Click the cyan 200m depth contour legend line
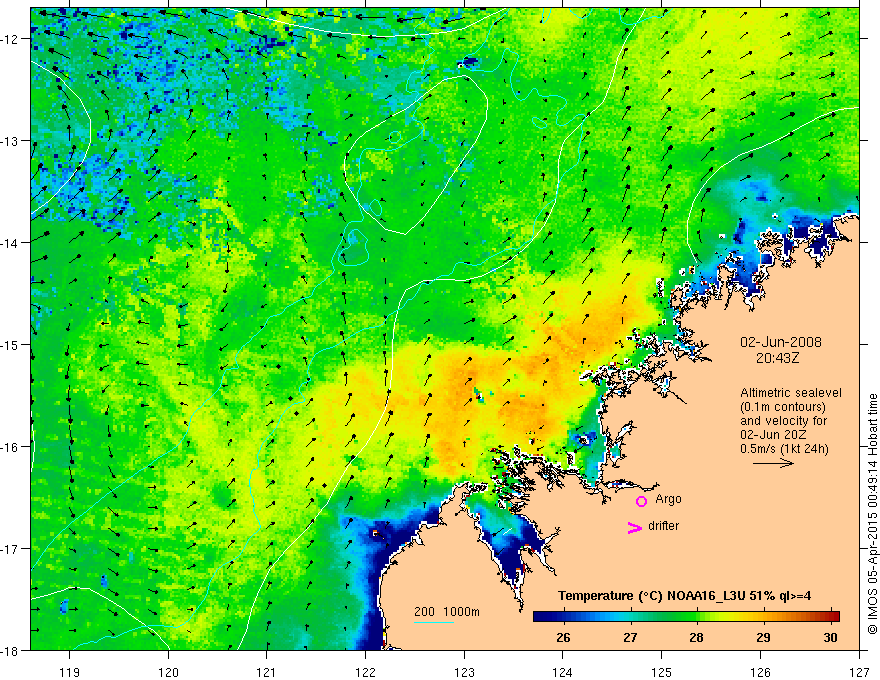Screen dimensions: 880x680 click(x=433, y=622)
